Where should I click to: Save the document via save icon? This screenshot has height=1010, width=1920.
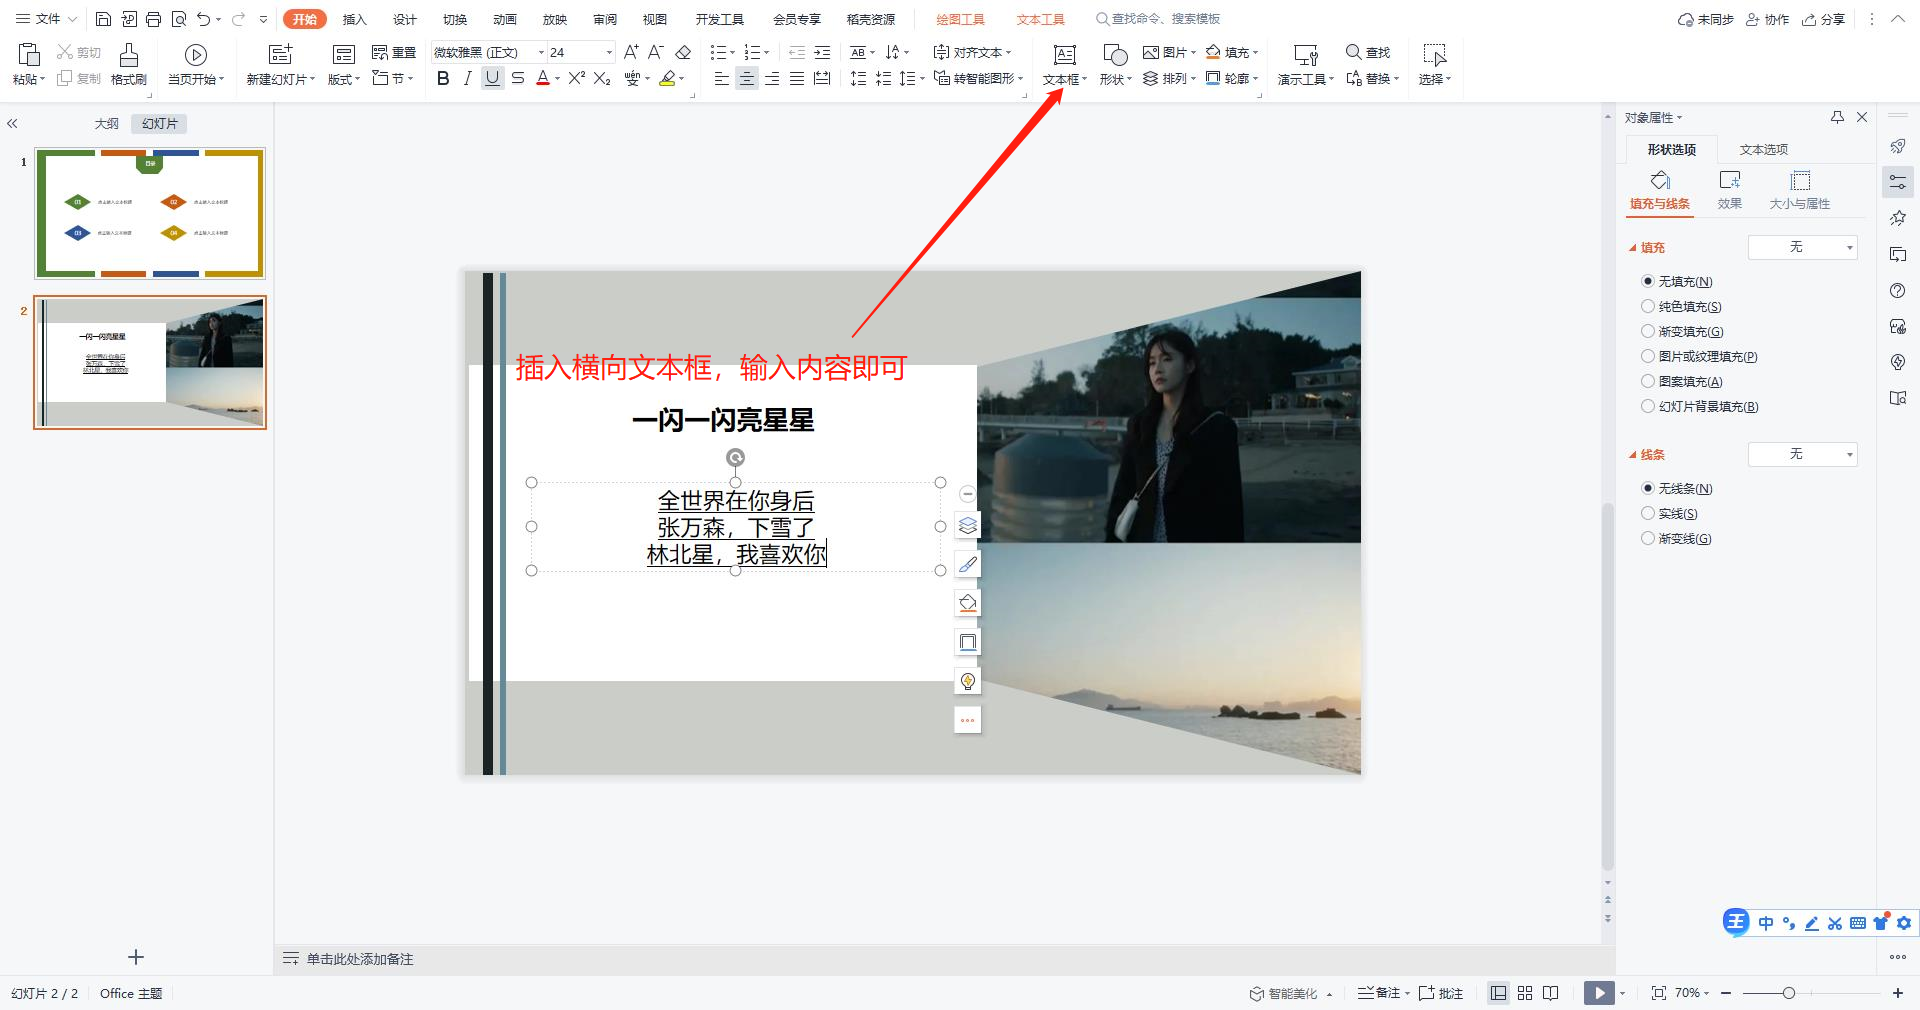(x=103, y=19)
